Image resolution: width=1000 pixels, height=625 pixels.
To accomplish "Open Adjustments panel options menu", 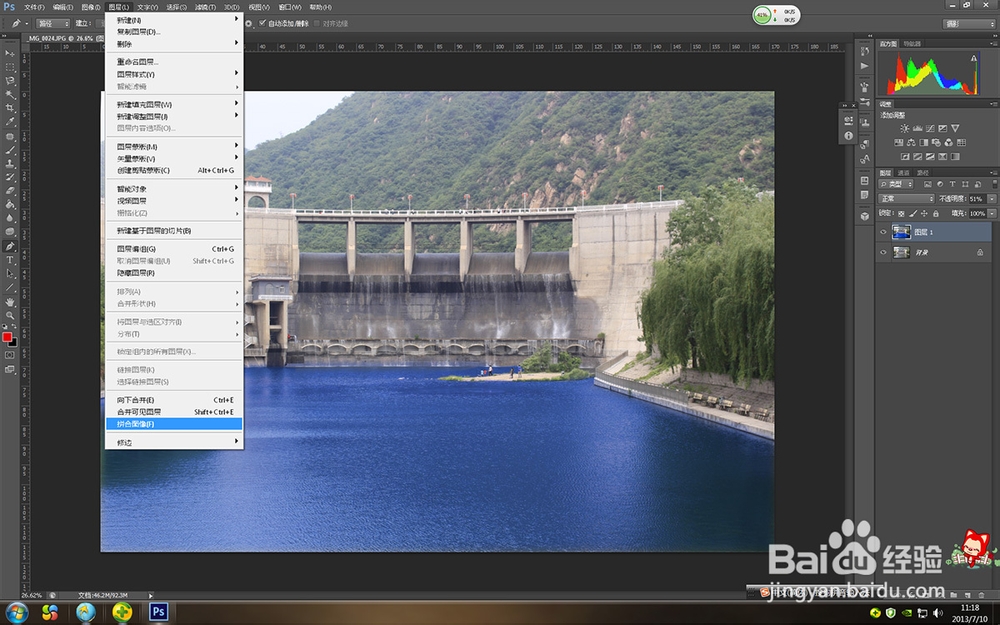I will (994, 104).
